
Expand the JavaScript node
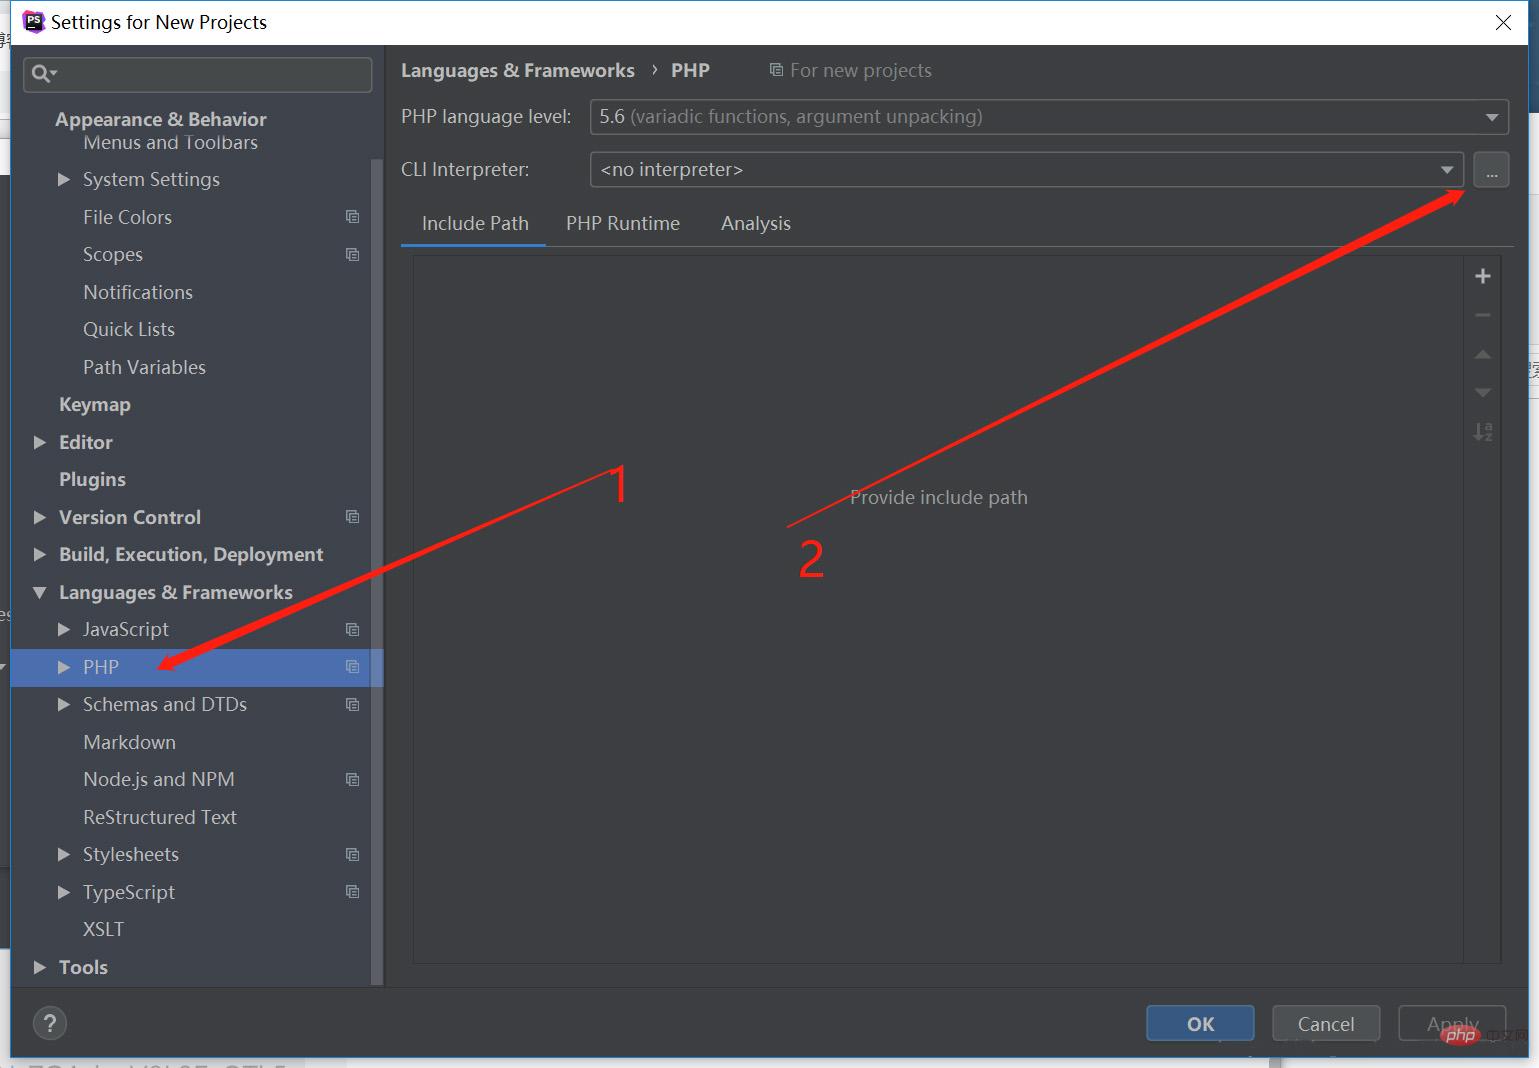(64, 630)
